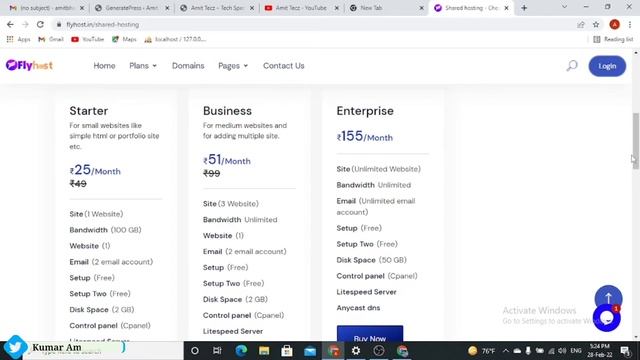Open the Chrome three-dot menu
Screen dimensions: 640x360
(x=630, y=24)
